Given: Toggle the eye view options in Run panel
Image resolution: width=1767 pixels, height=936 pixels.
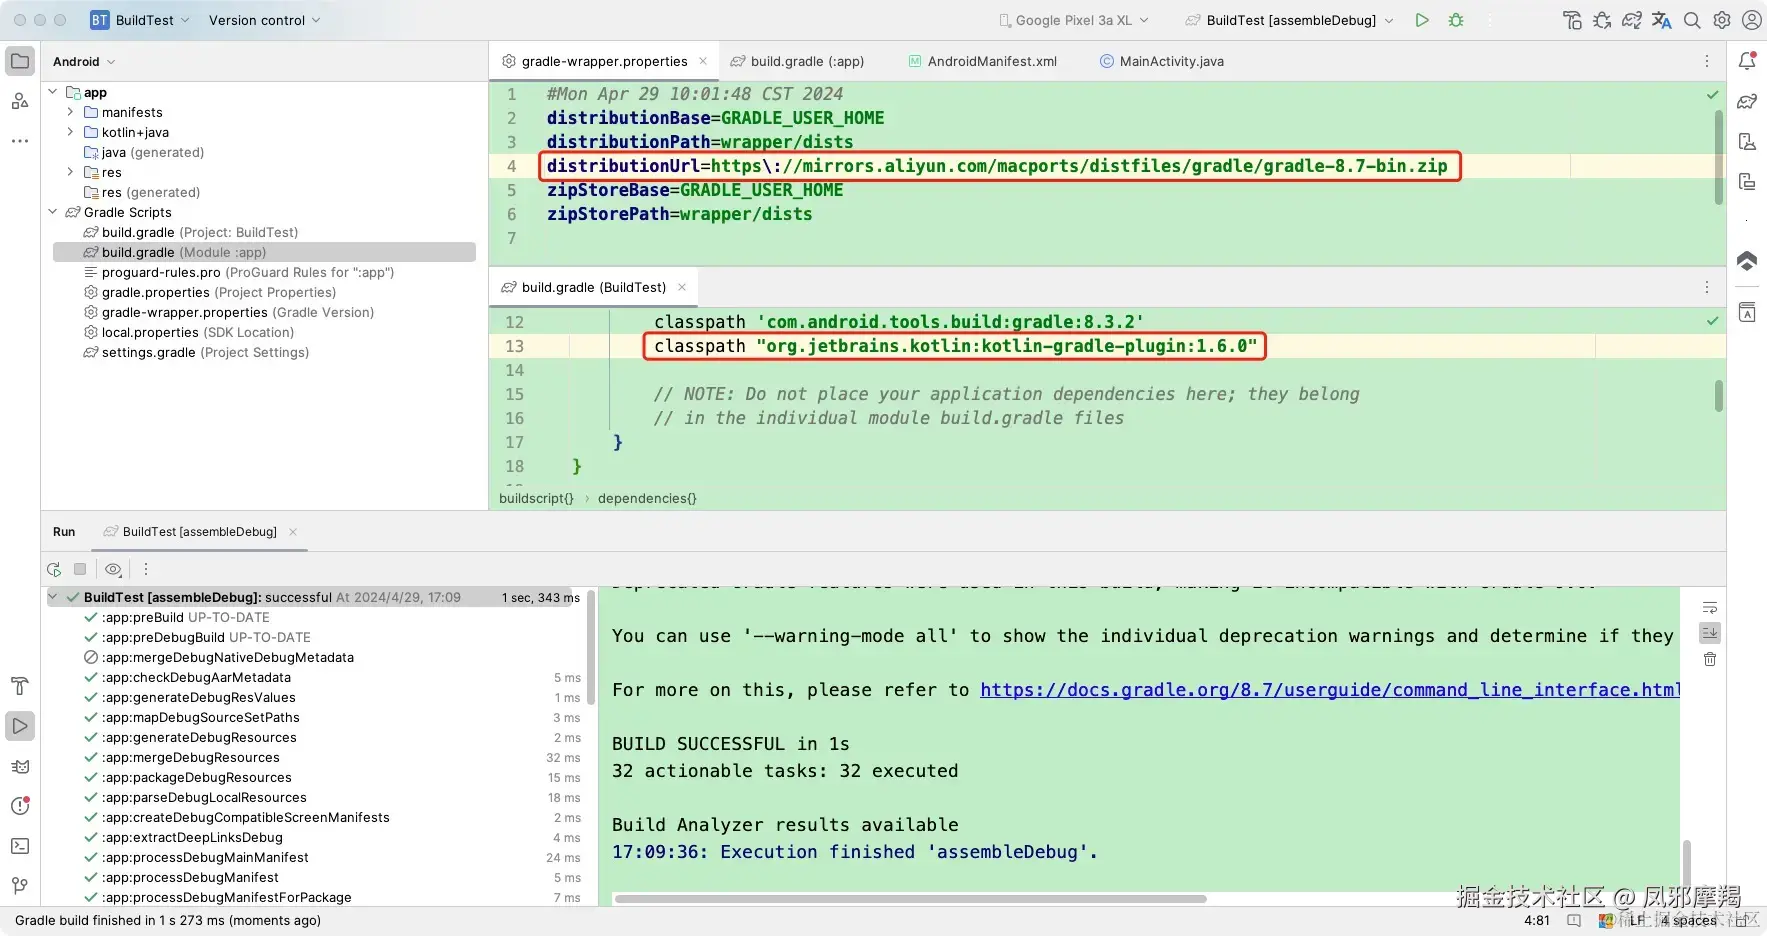Looking at the screenshot, I should tap(113, 569).
